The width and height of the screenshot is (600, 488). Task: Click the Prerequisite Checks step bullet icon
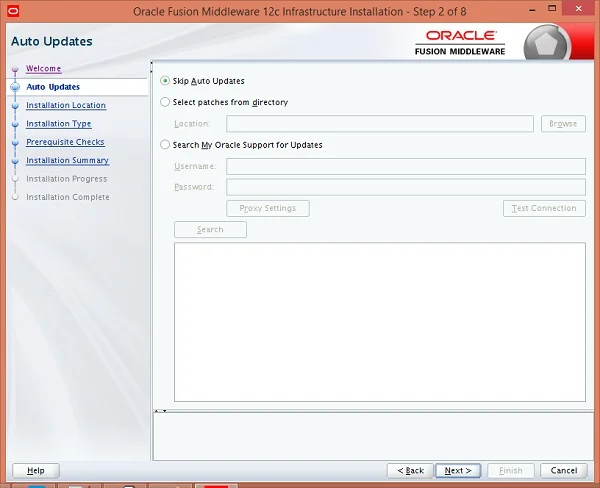pos(15,142)
